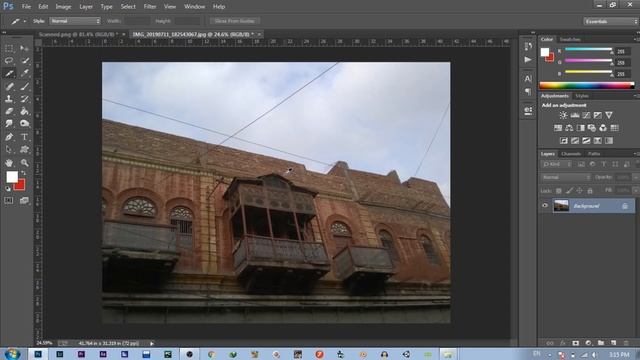
Task: Select the Zoom tool
Action: click(x=24, y=163)
